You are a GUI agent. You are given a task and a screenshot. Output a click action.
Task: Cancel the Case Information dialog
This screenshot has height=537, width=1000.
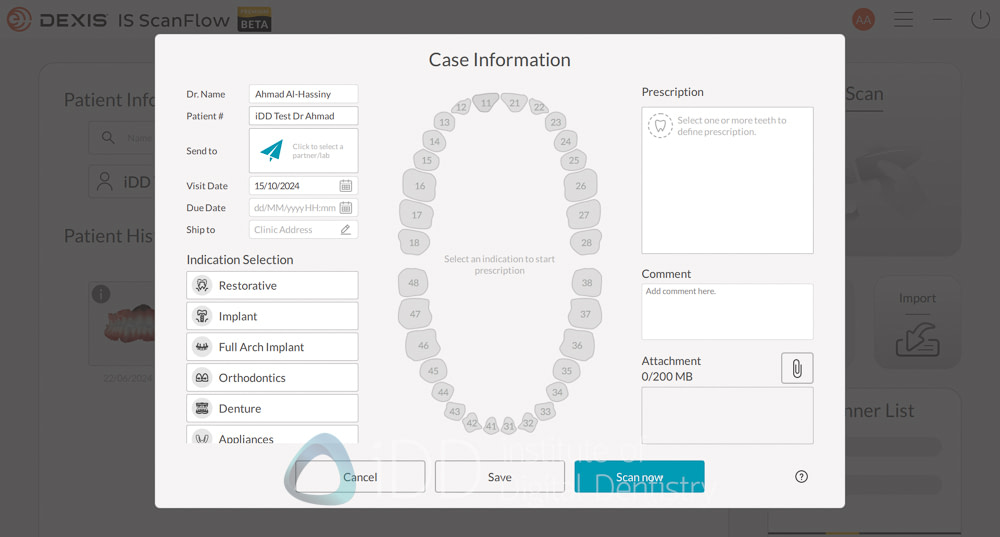(x=360, y=476)
